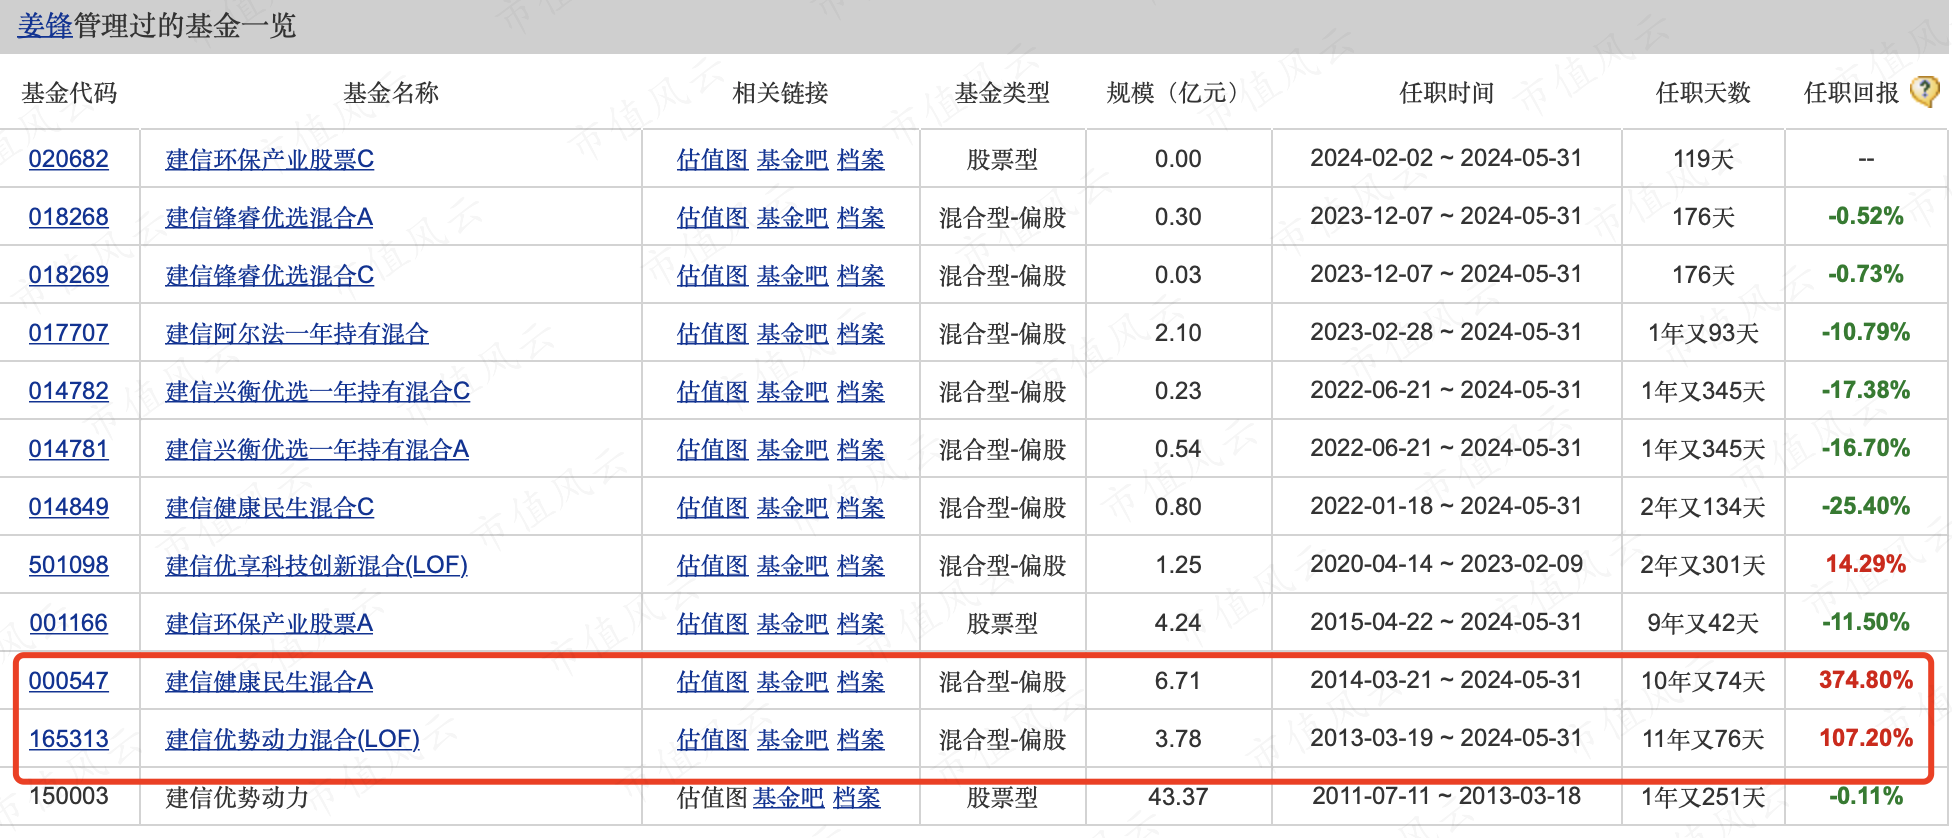Click date range 2011-07-11 ~ 2013-03-18
Viewport: 1952px width, 838px height.
click(1446, 796)
